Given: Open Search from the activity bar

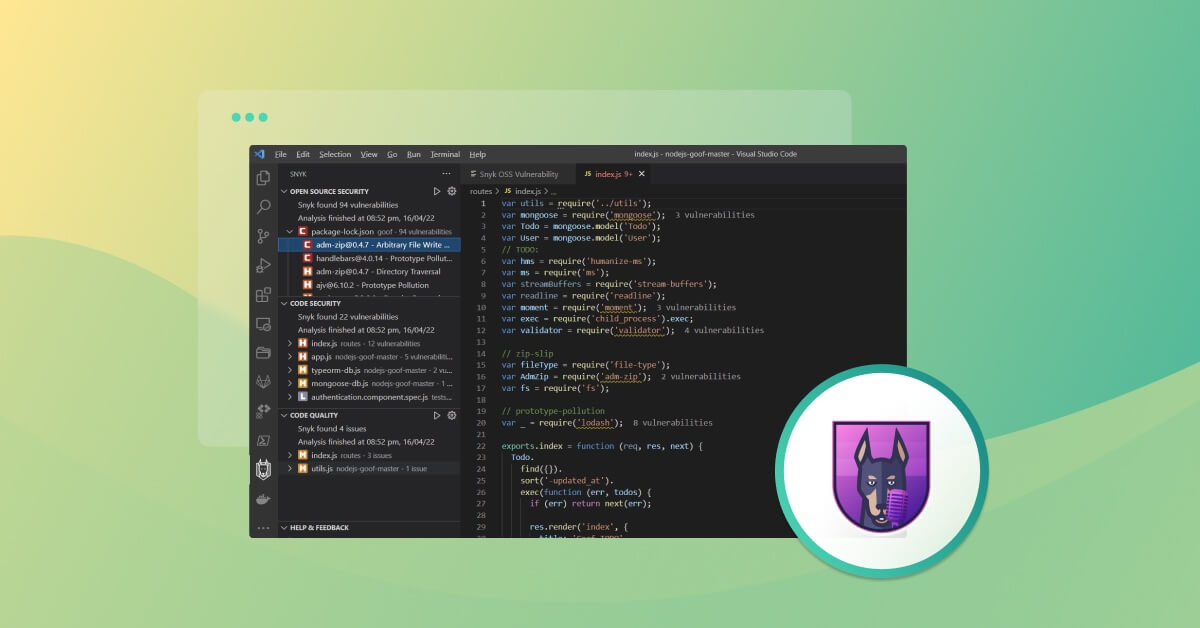Looking at the screenshot, I should point(263,207).
